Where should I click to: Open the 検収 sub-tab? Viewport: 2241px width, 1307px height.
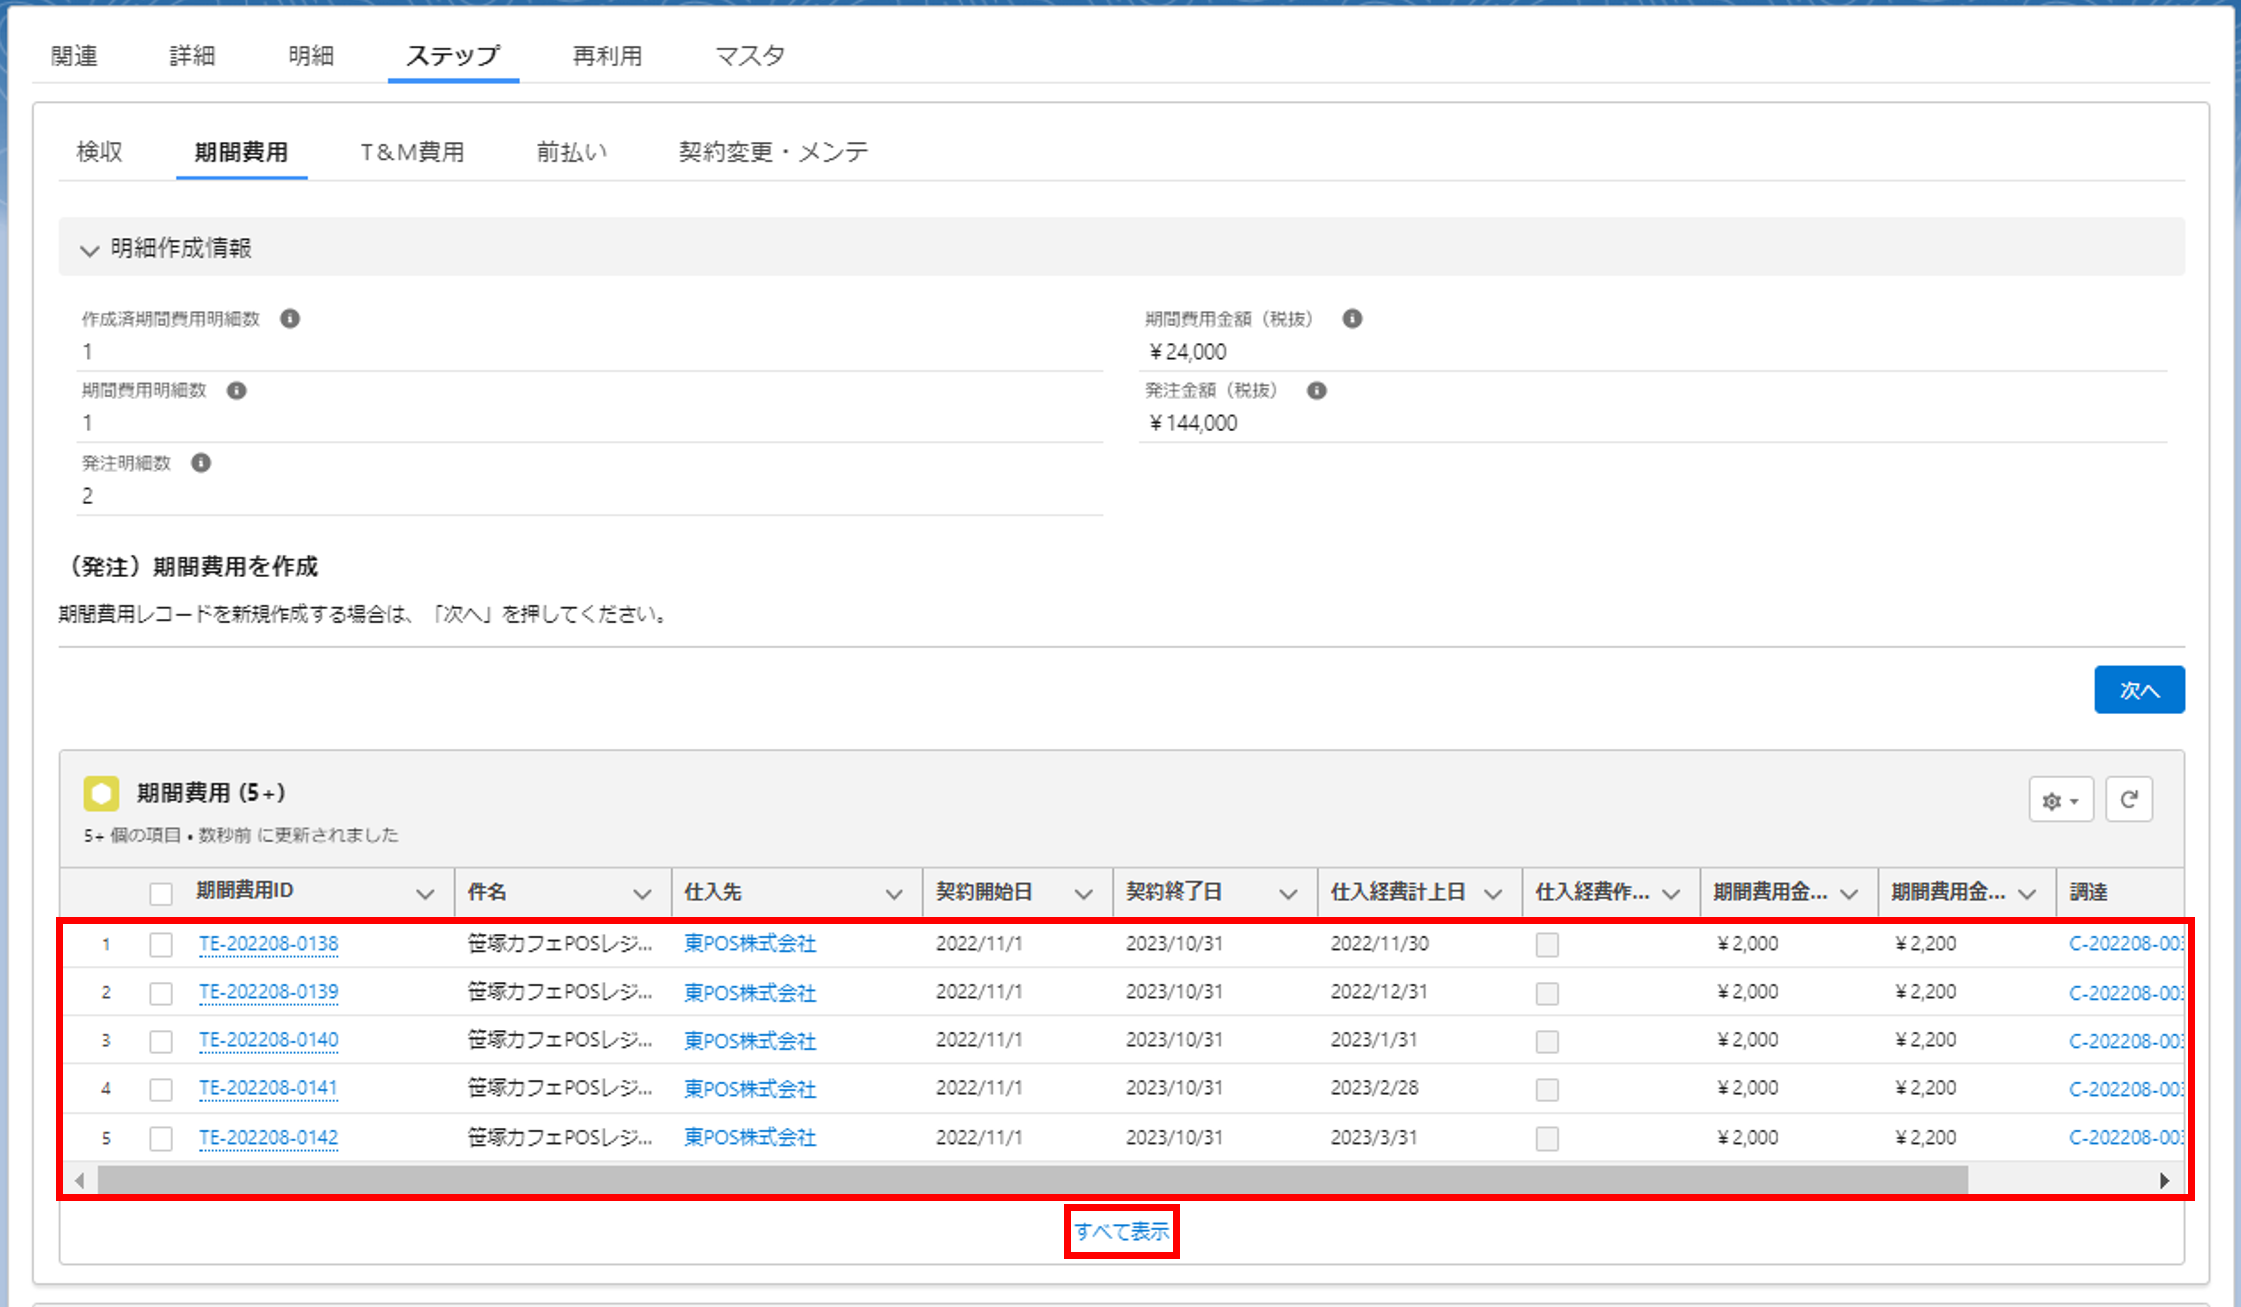click(99, 152)
